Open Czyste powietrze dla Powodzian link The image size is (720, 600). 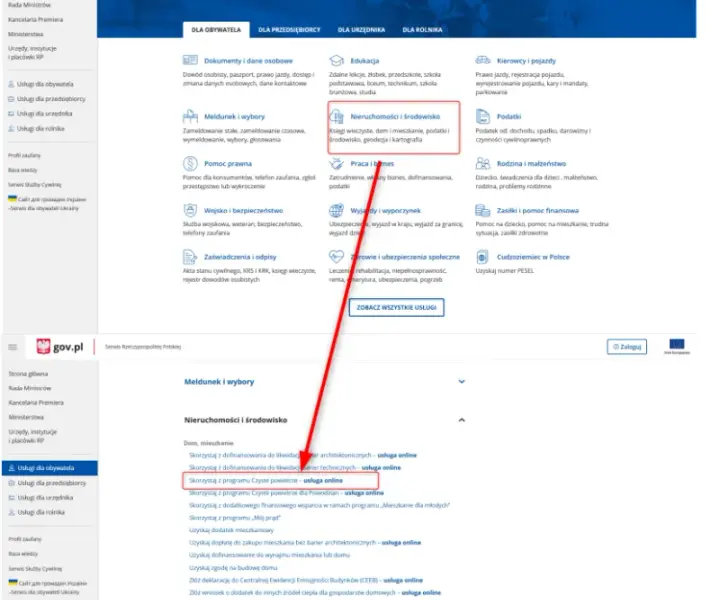click(286, 493)
